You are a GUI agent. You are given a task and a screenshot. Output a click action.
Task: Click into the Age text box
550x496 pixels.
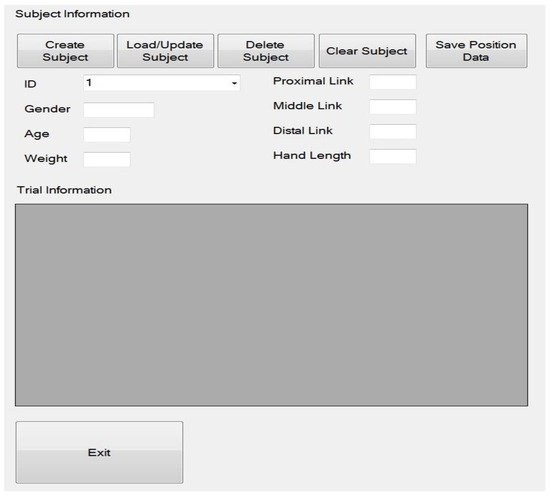pos(107,135)
